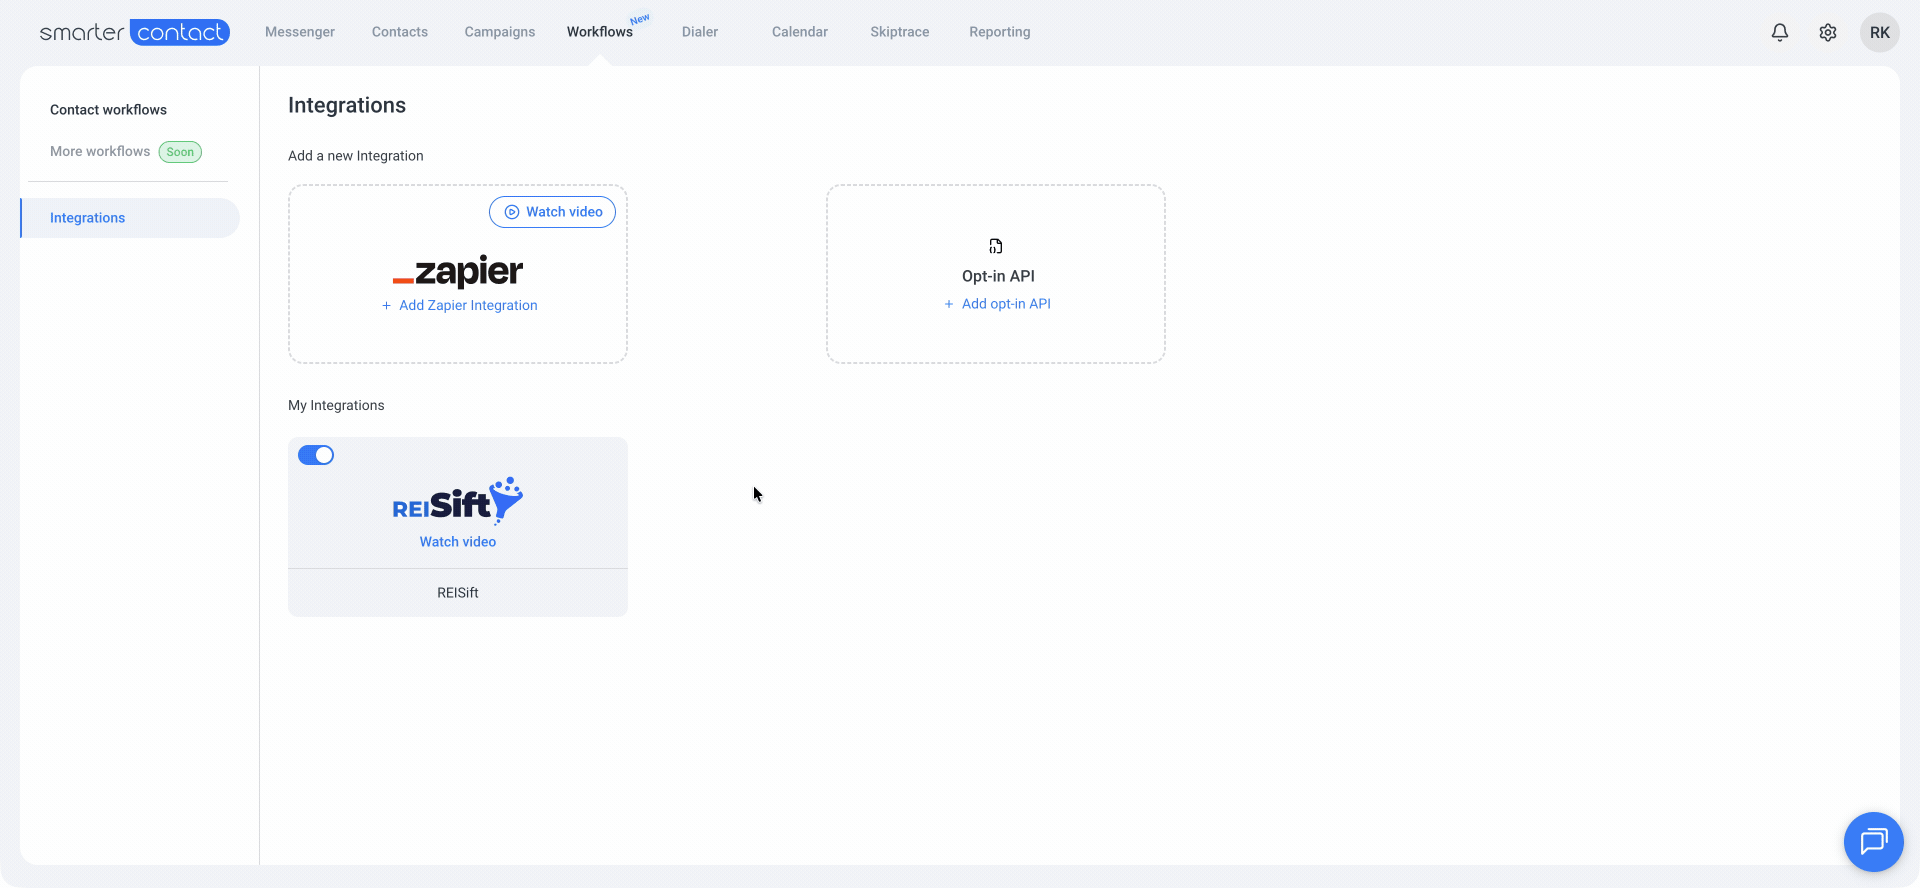Disable the REISift integration toggle
The image size is (1920, 888).
316,455
